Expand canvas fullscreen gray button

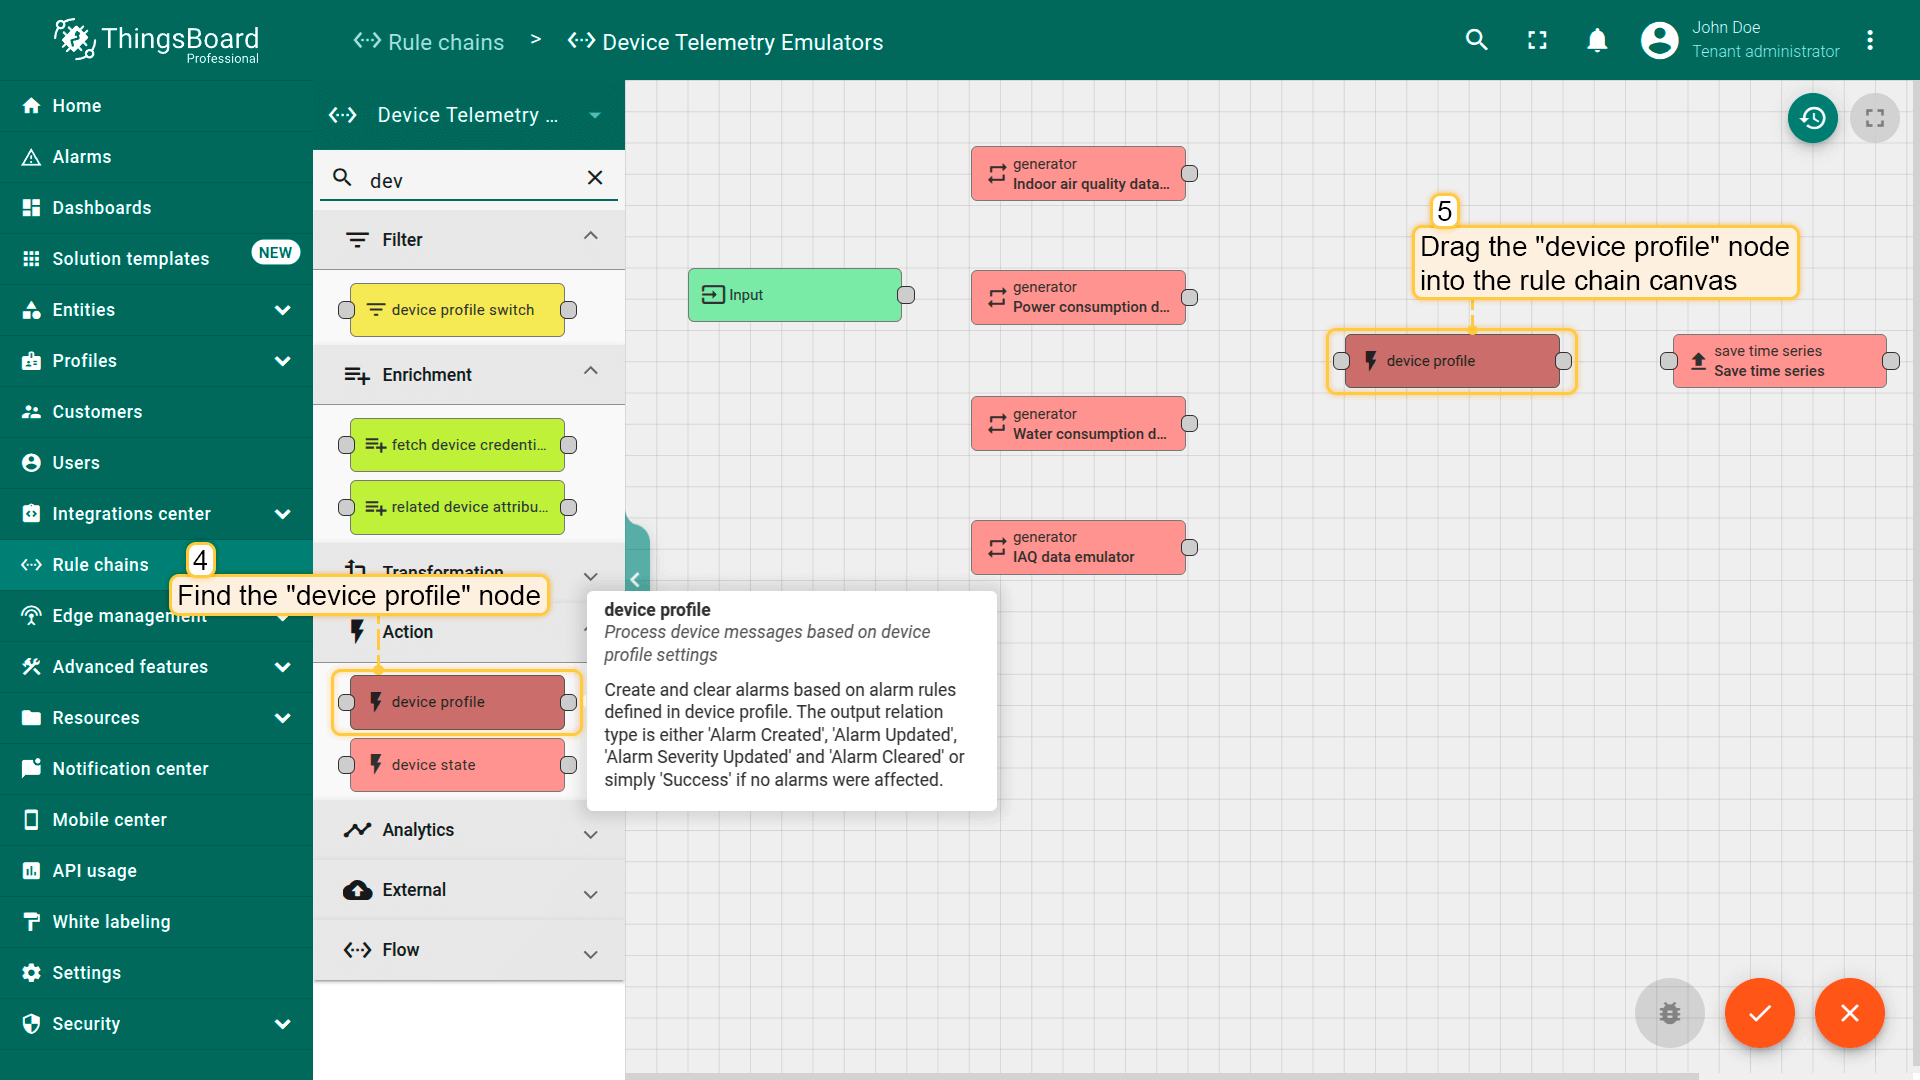coord(1874,118)
